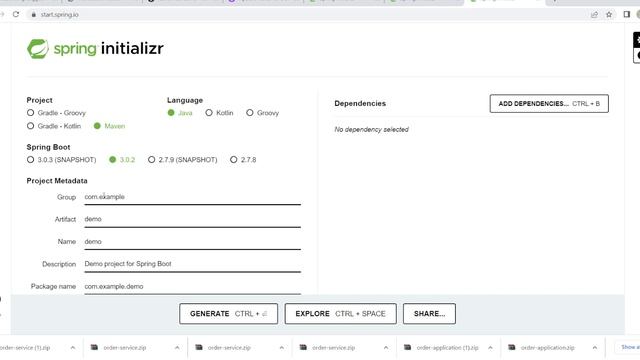Open menu arrow for order-application.zip download
Screen dimensions: 640x360
[x=595, y=348]
